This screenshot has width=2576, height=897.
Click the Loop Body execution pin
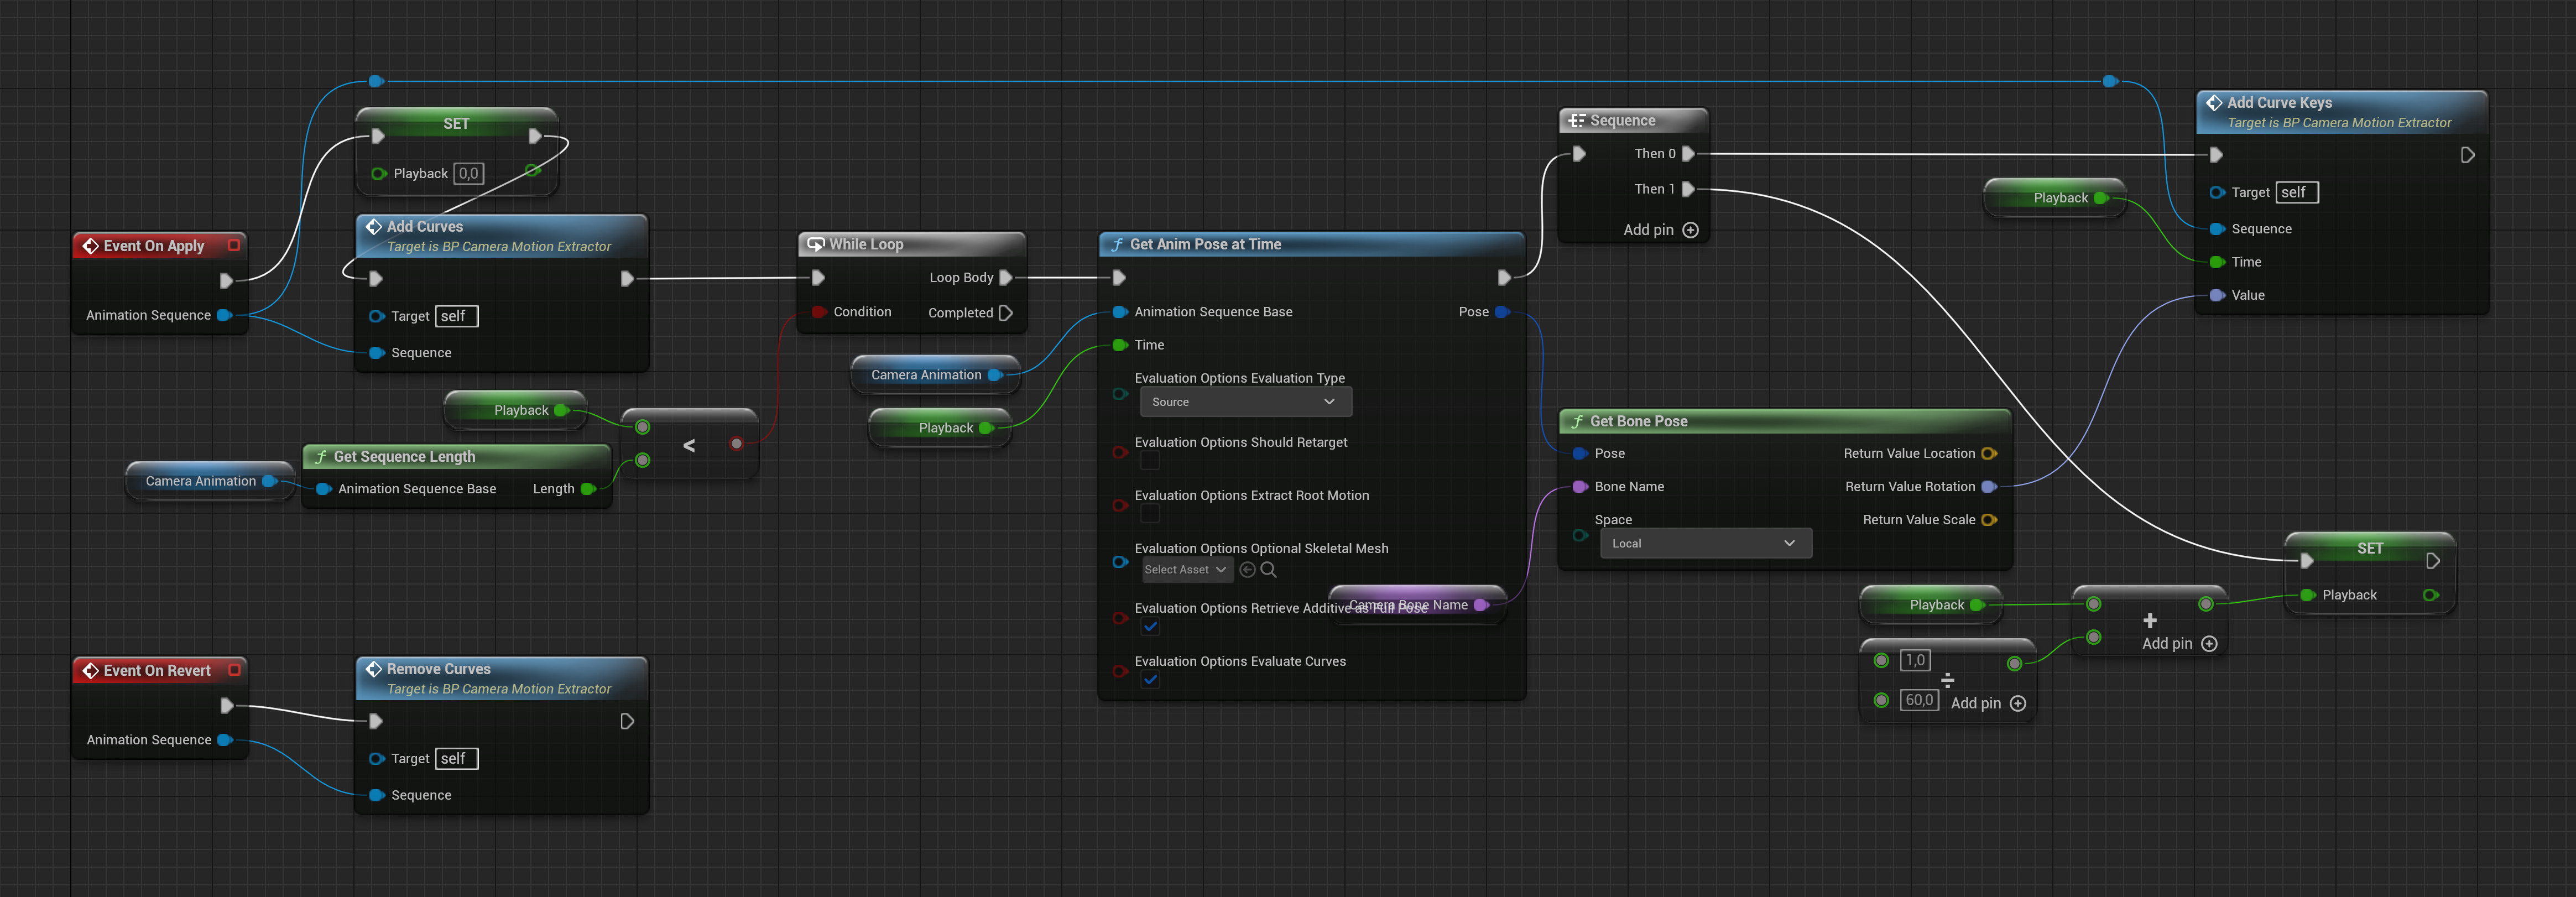(1006, 278)
